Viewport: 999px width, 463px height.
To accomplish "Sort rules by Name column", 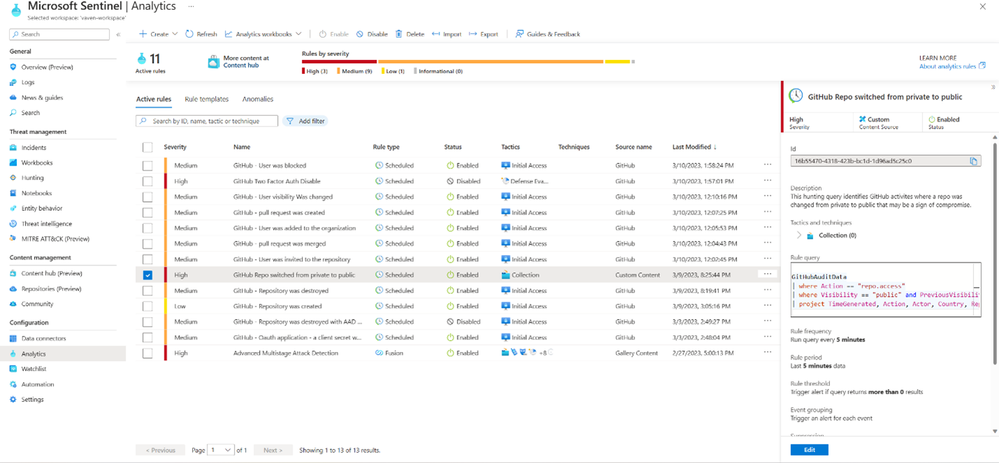I will 241,147.
